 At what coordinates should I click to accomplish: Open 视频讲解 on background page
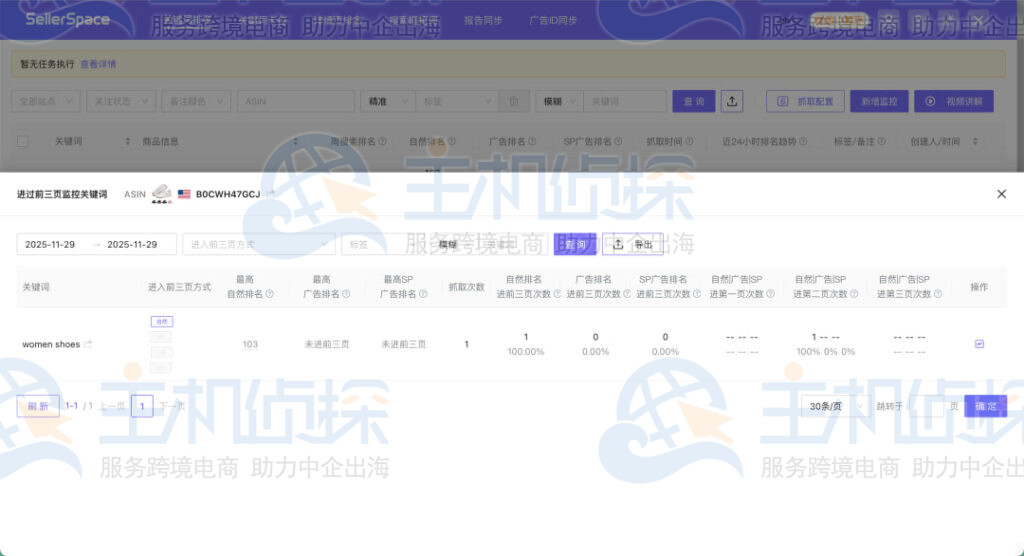[x=953, y=101]
